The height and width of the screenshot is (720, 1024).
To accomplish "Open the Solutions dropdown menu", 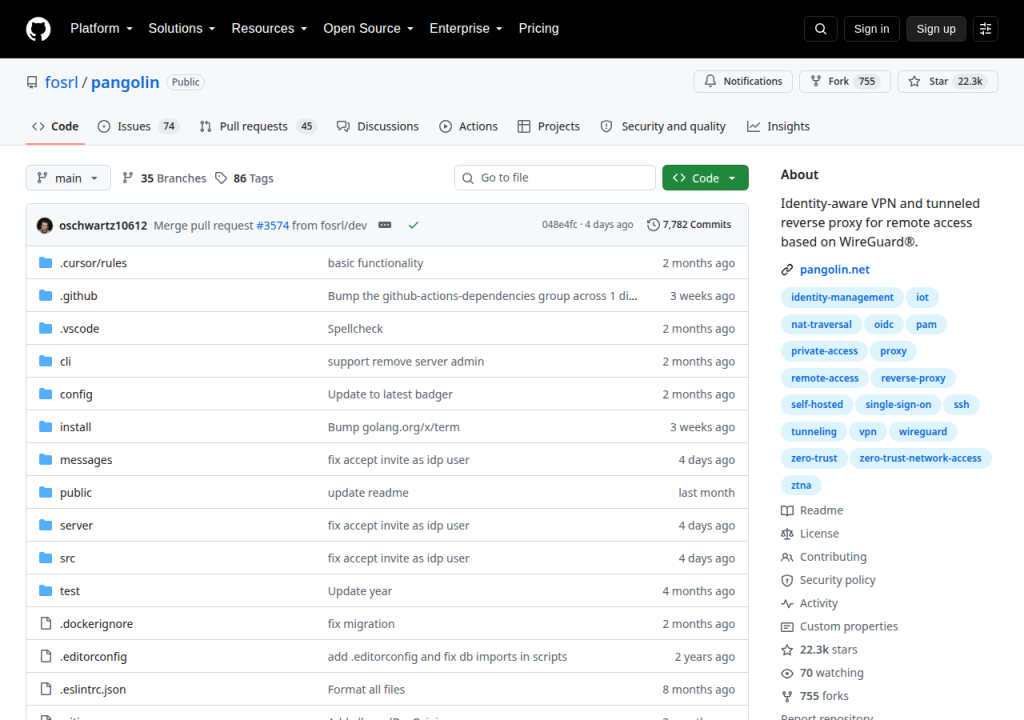I will [x=182, y=29].
